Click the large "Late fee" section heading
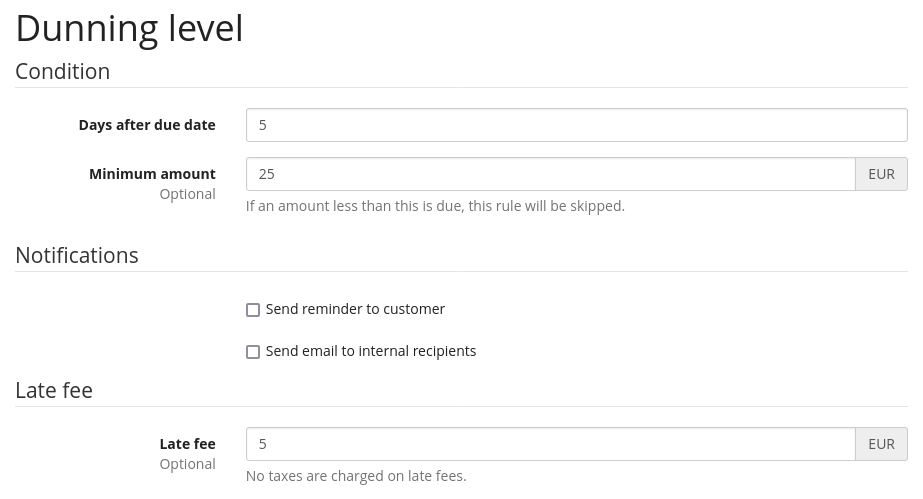Viewport: 923px width, 499px height. 54,391
